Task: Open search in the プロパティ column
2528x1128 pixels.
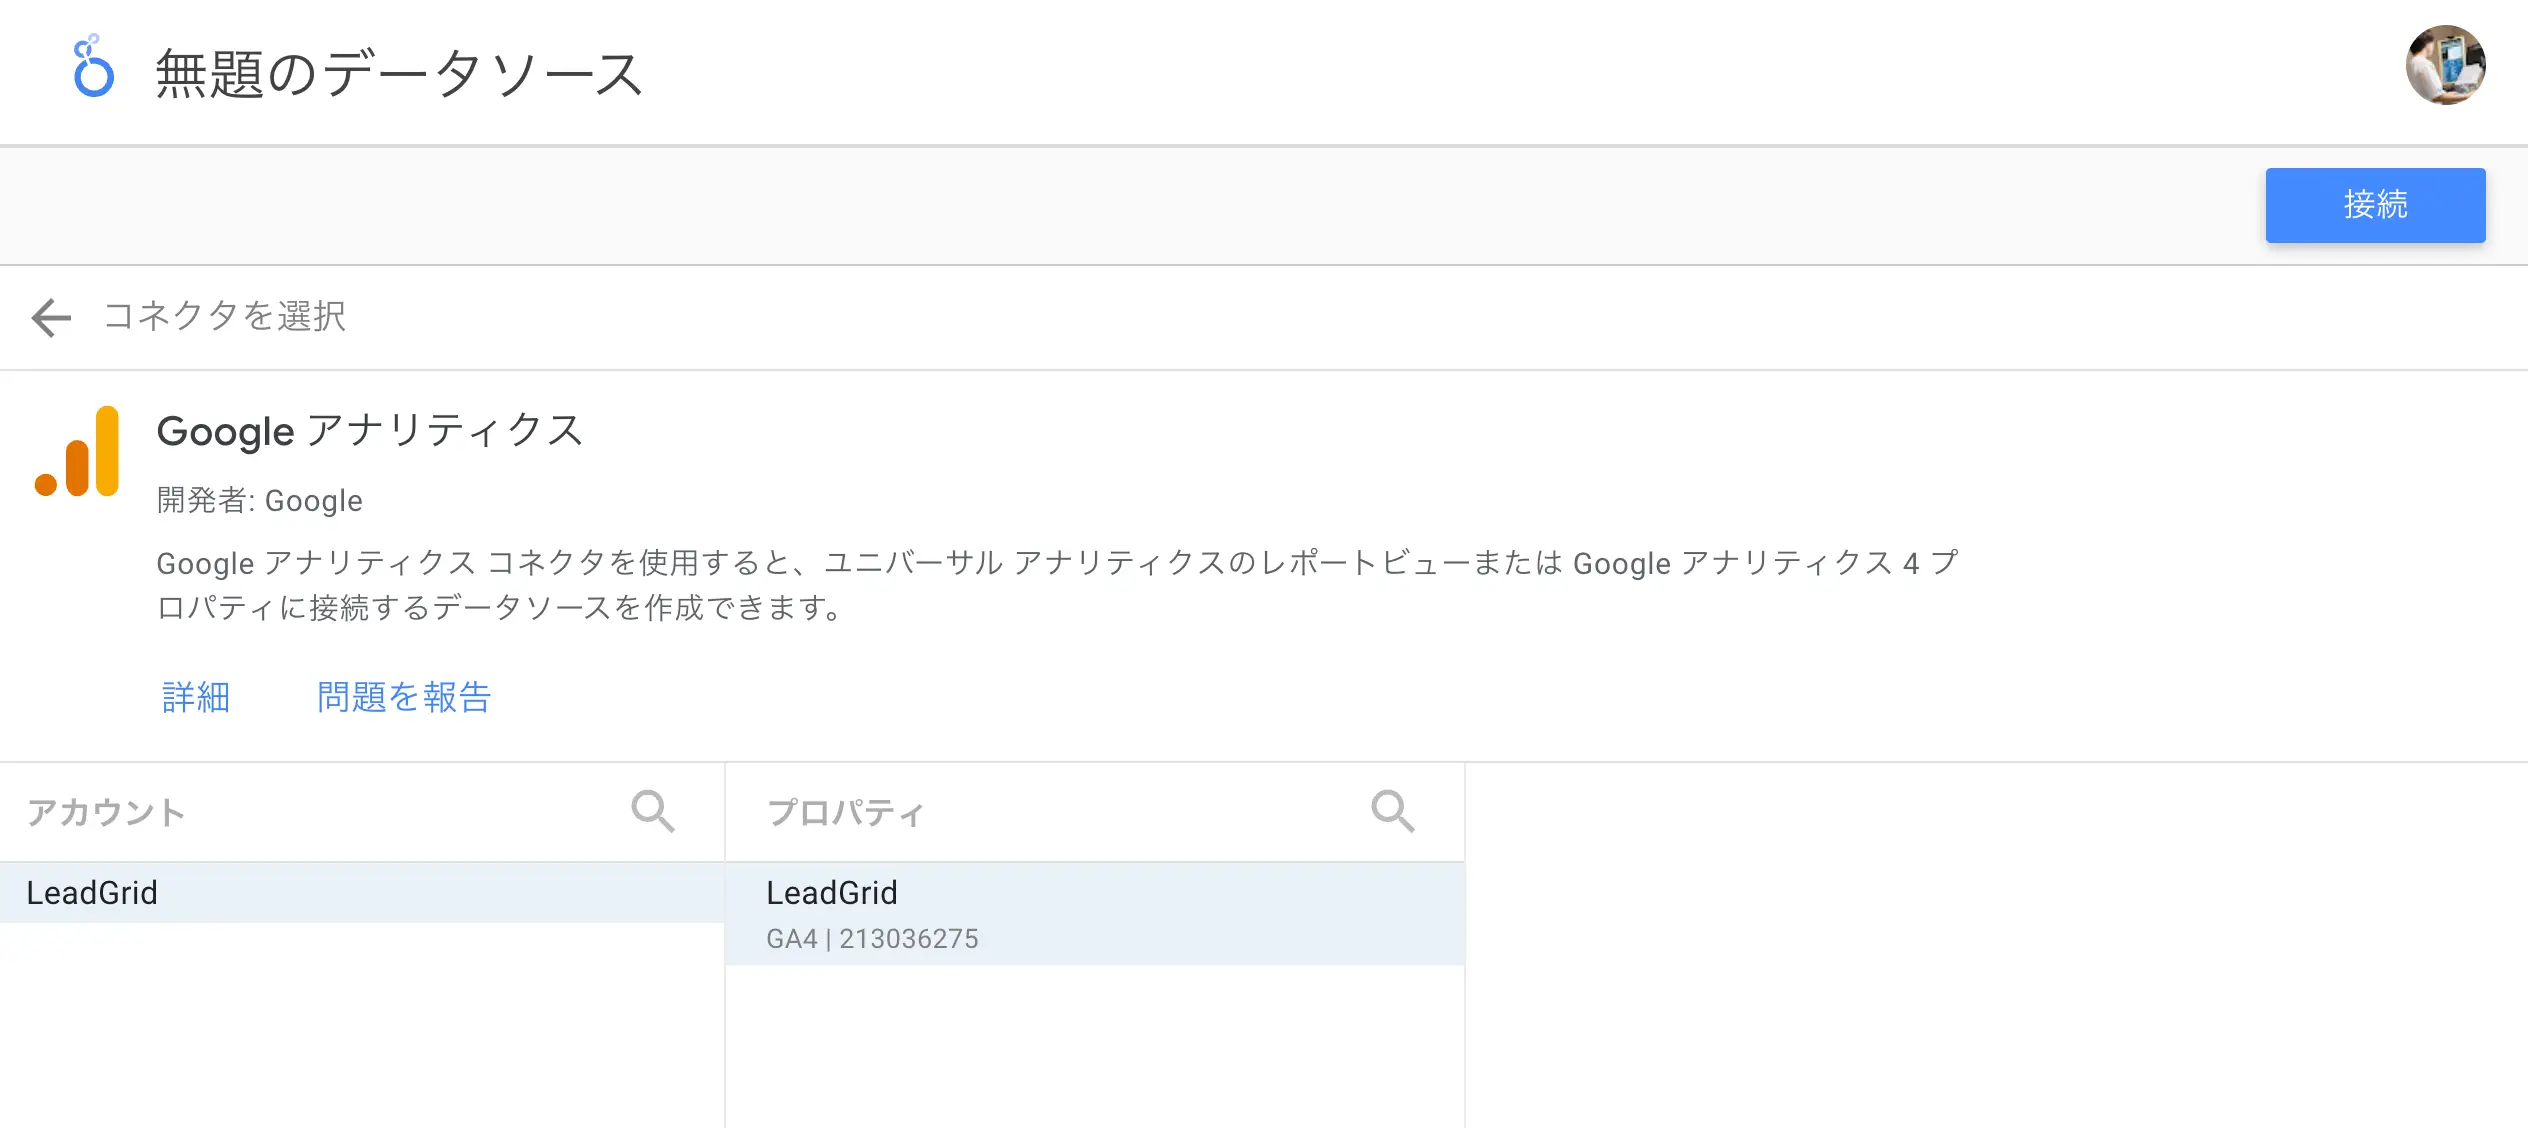Action: (x=1392, y=811)
